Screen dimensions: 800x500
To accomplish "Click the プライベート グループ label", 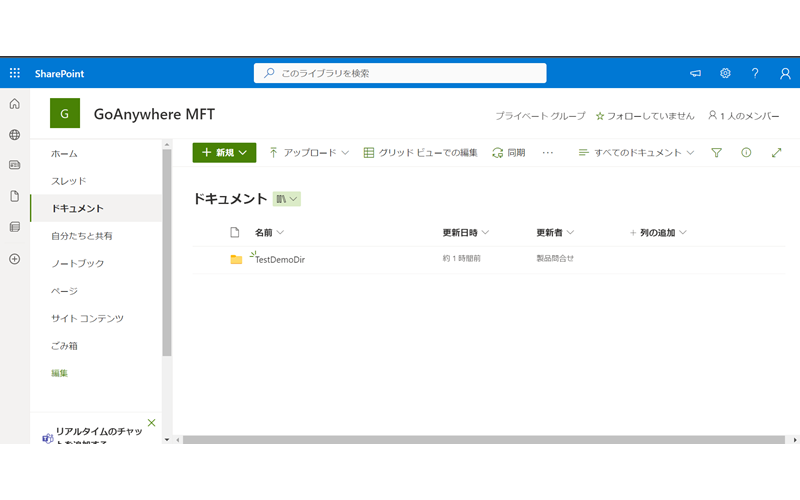I will pyautogui.click(x=540, y=116).
